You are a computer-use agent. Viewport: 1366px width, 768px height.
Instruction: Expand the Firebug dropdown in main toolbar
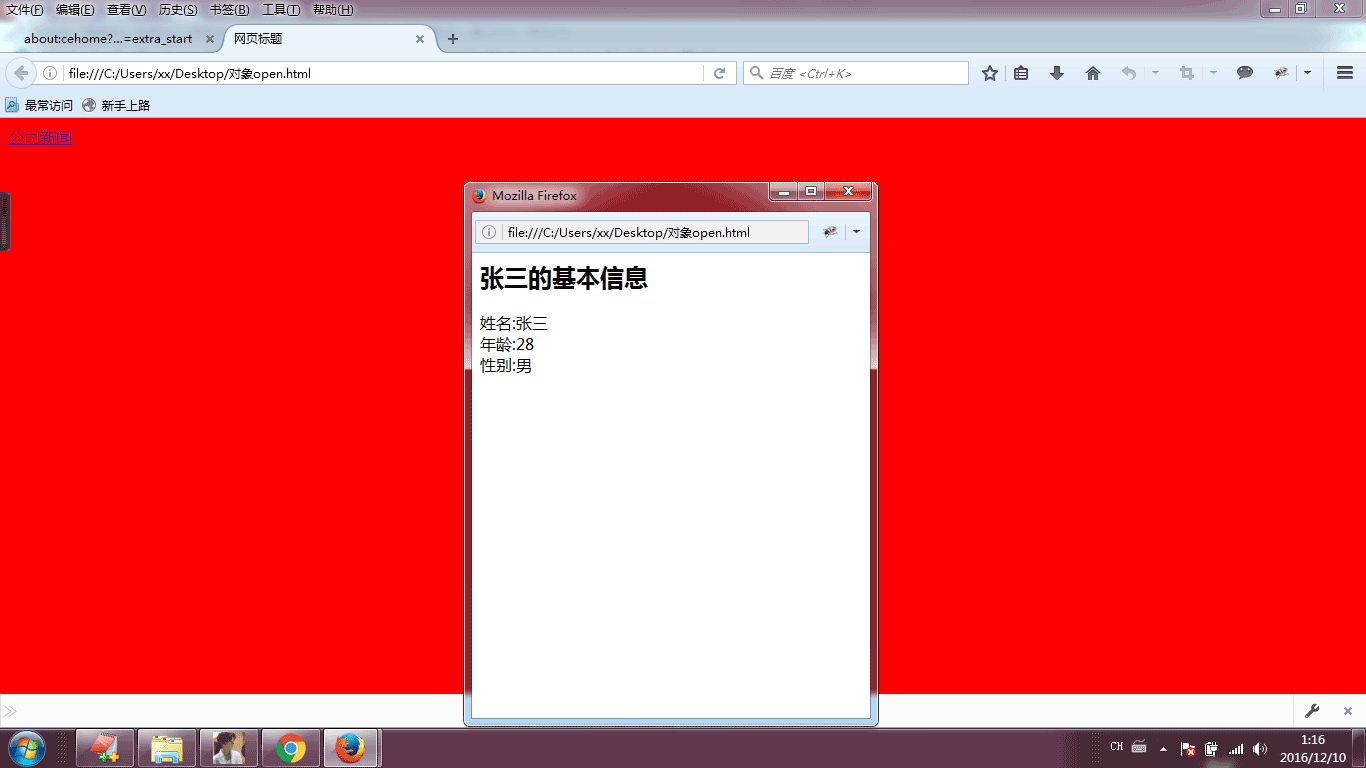pos(1307,73)
